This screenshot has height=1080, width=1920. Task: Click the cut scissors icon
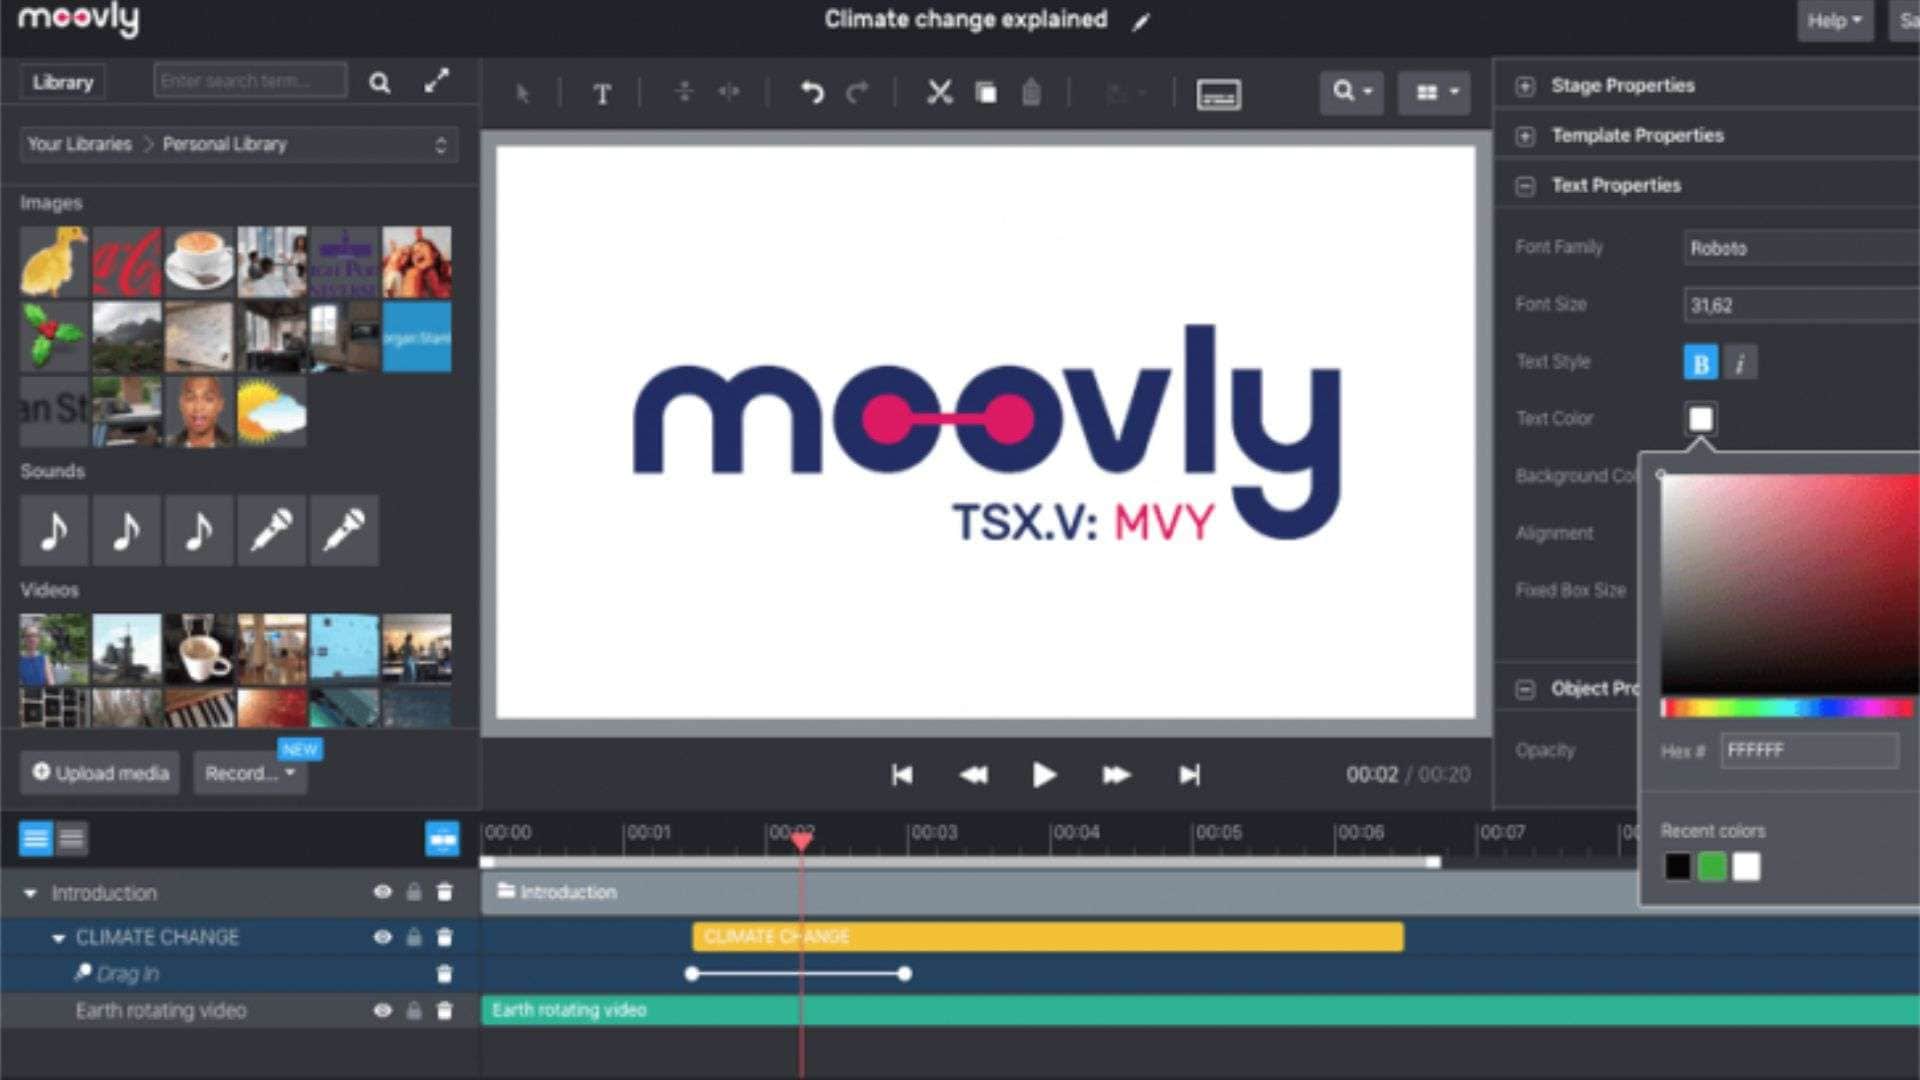pos(939,93)
